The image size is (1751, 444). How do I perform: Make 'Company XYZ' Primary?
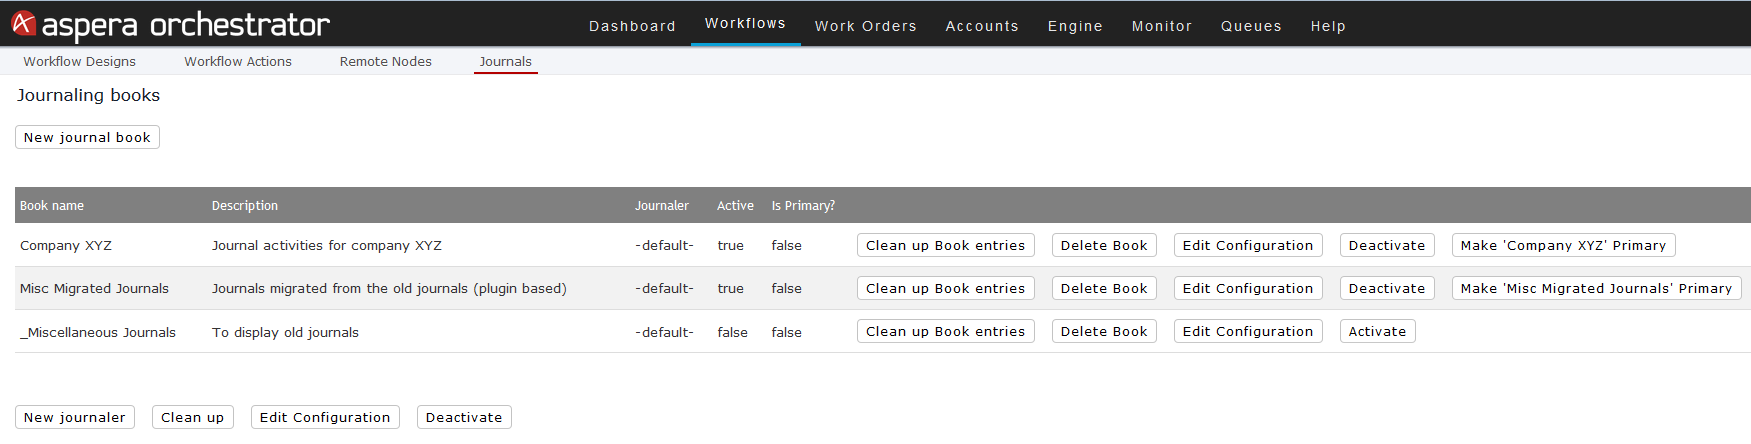click(x=1563, y=245)
